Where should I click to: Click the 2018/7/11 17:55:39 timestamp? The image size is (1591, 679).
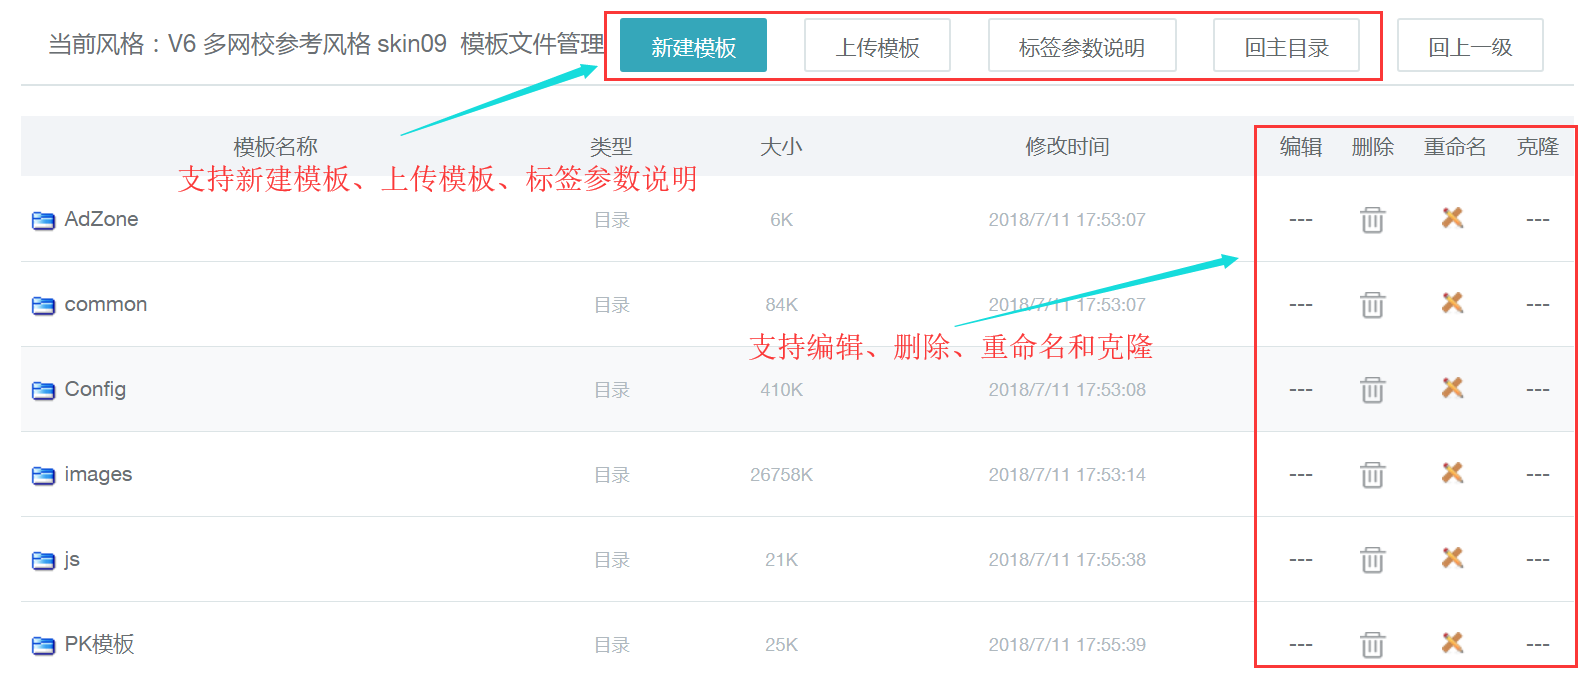click(x=1067, y=645)
